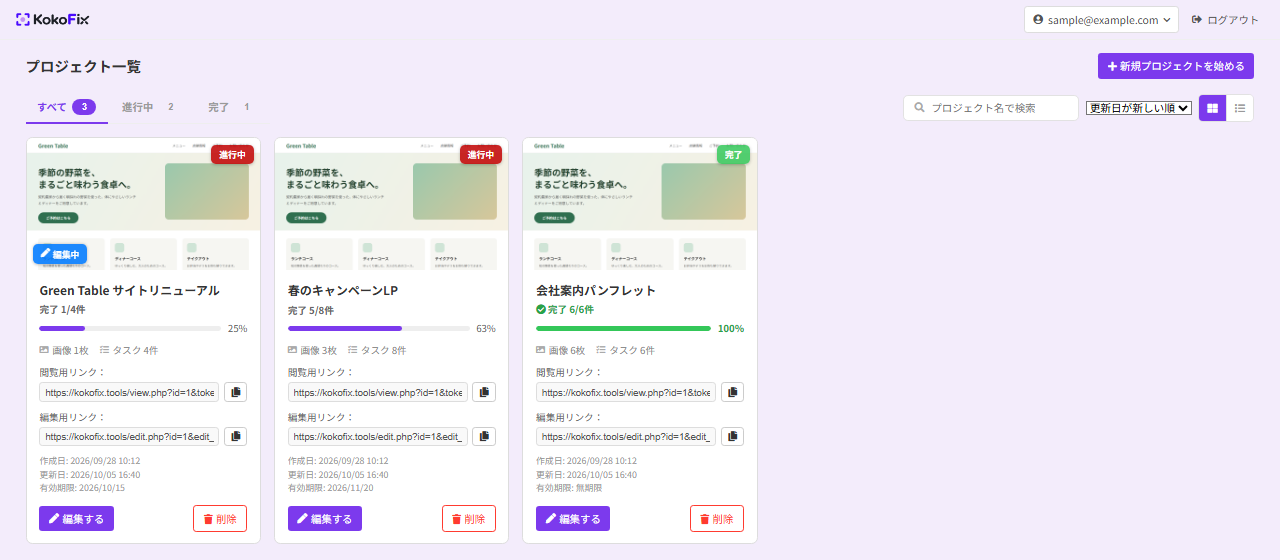Select the すべて tab
Screen dimensions: 1280x560
point(66,107)
